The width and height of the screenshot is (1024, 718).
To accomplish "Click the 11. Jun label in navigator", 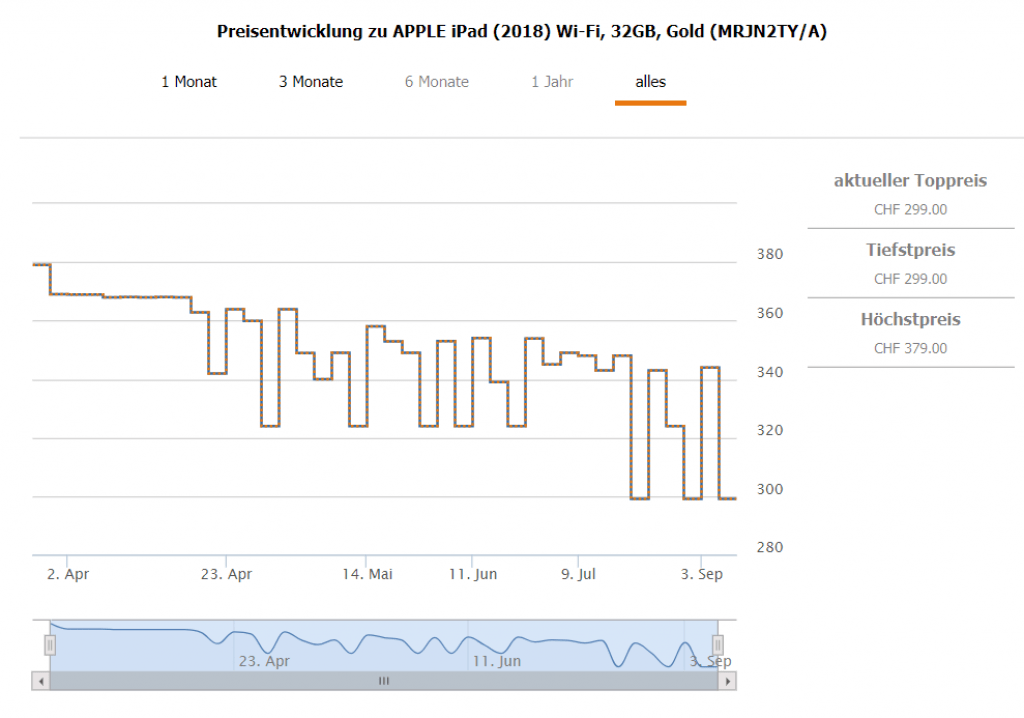I will pos(496,661).
